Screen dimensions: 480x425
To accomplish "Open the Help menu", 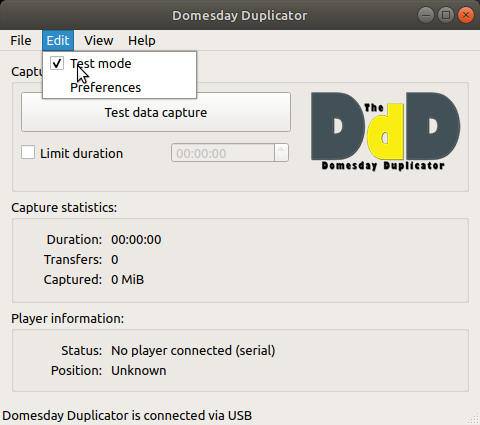I will [142, 40].
